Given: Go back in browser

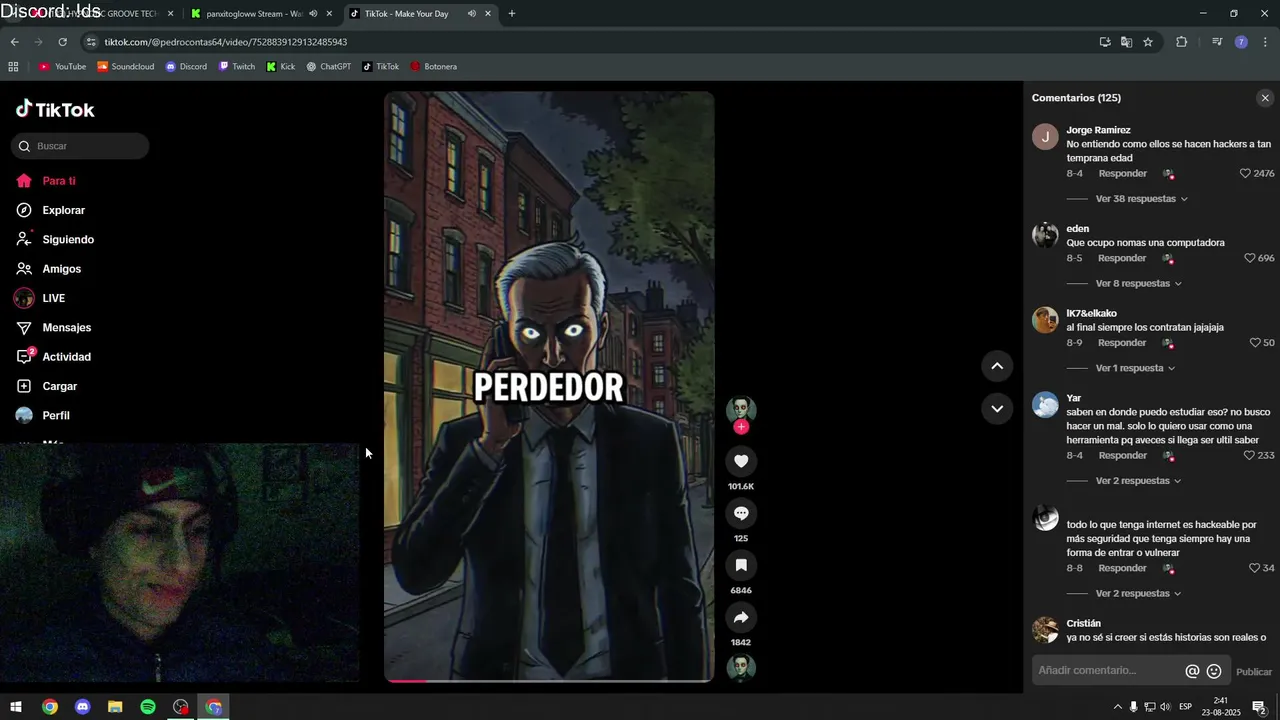Looking at the screenshot, I should (14, 42).
